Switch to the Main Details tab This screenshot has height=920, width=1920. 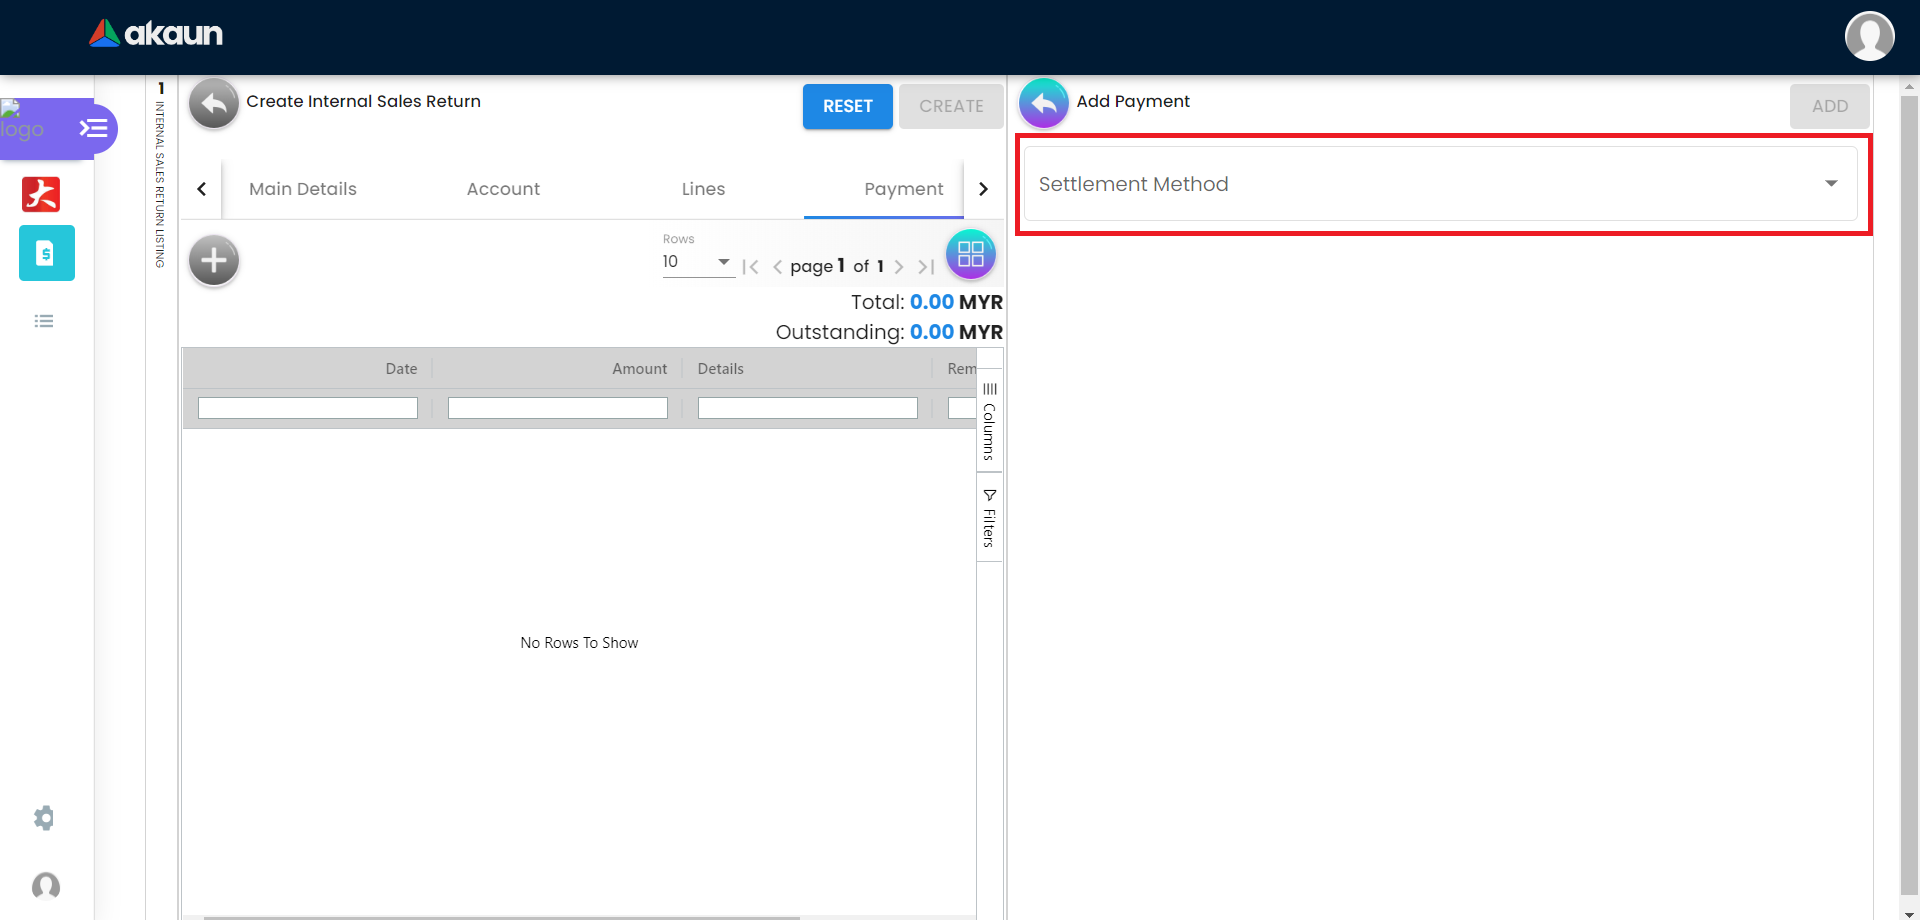coord(302,189)
